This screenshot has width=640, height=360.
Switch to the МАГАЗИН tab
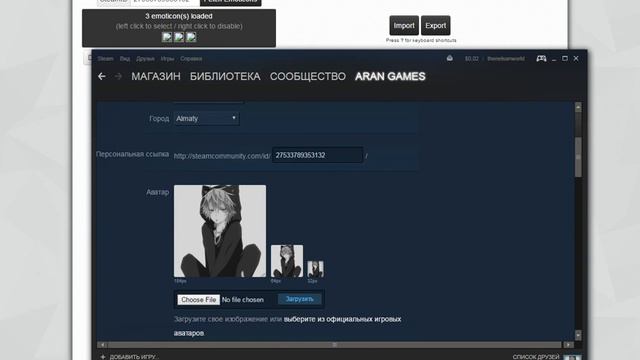pyautogui.click(x=156, y=76)
